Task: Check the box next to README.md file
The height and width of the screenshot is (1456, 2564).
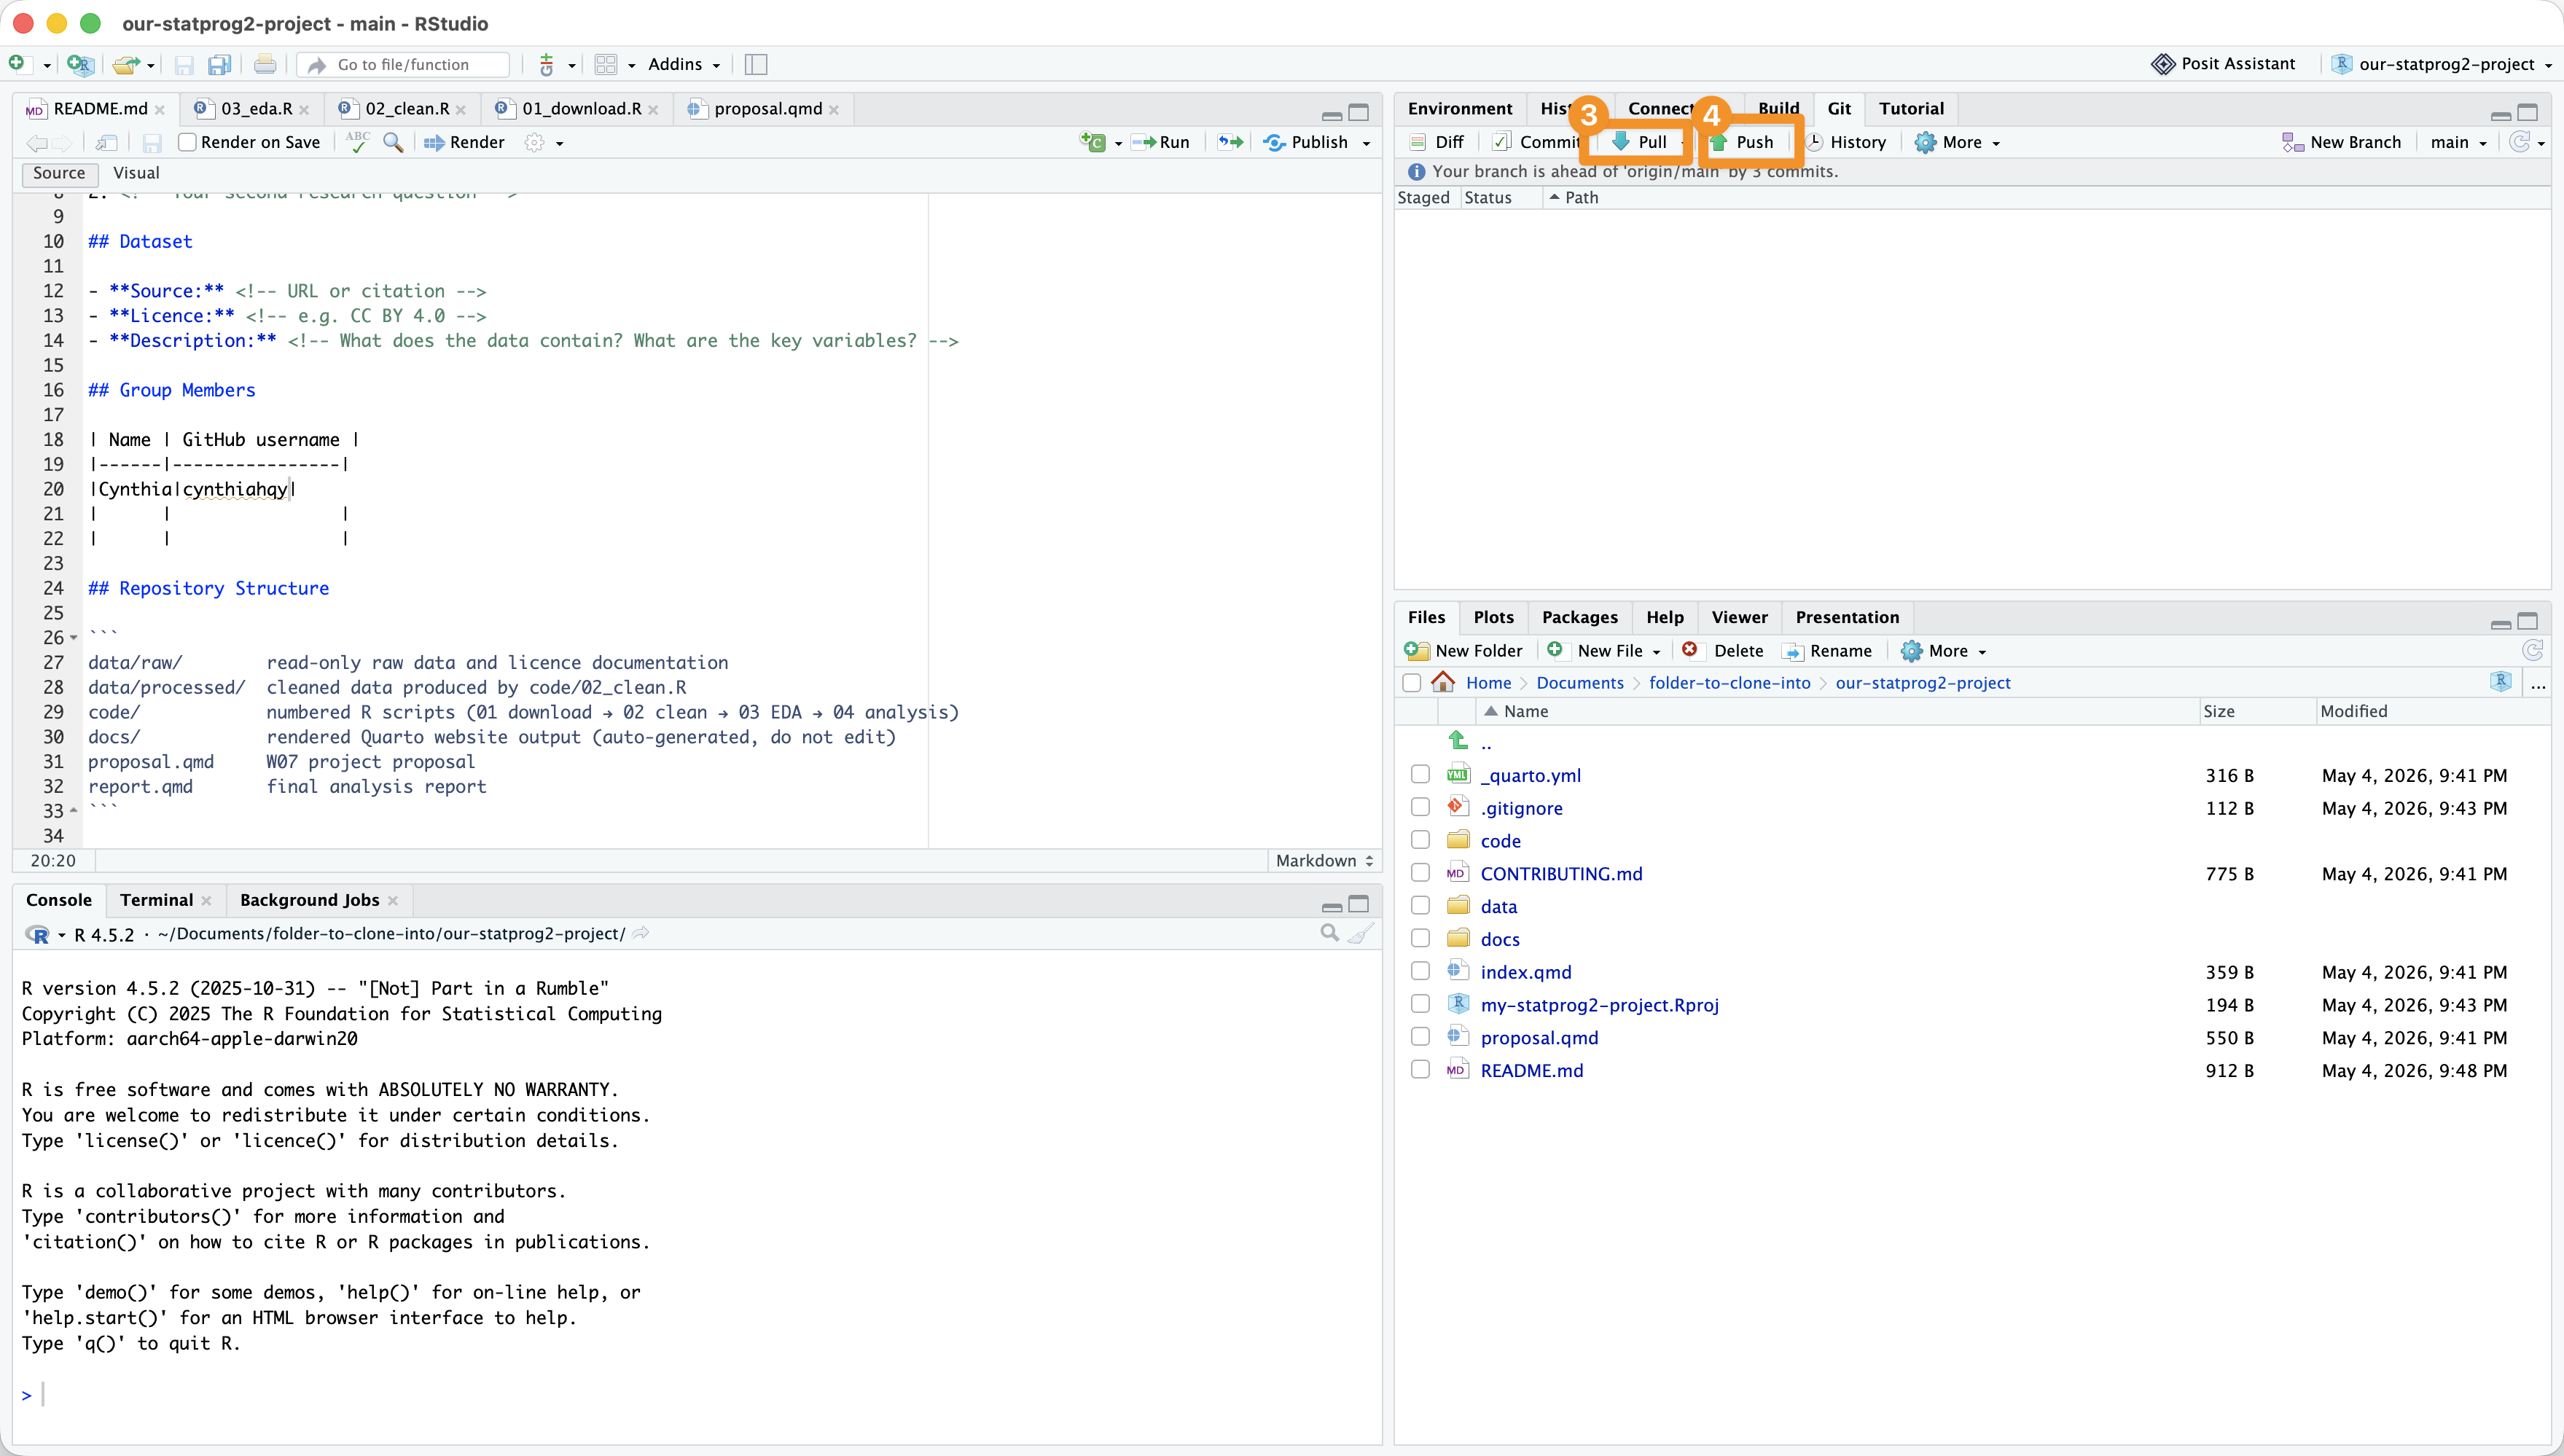Action: tap(1420, 1069)
